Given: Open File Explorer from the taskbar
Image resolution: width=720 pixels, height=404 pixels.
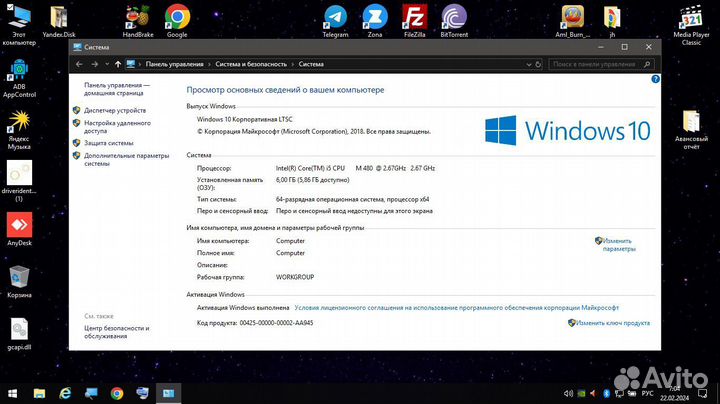Looking at the screenshot, I should 39,393.
